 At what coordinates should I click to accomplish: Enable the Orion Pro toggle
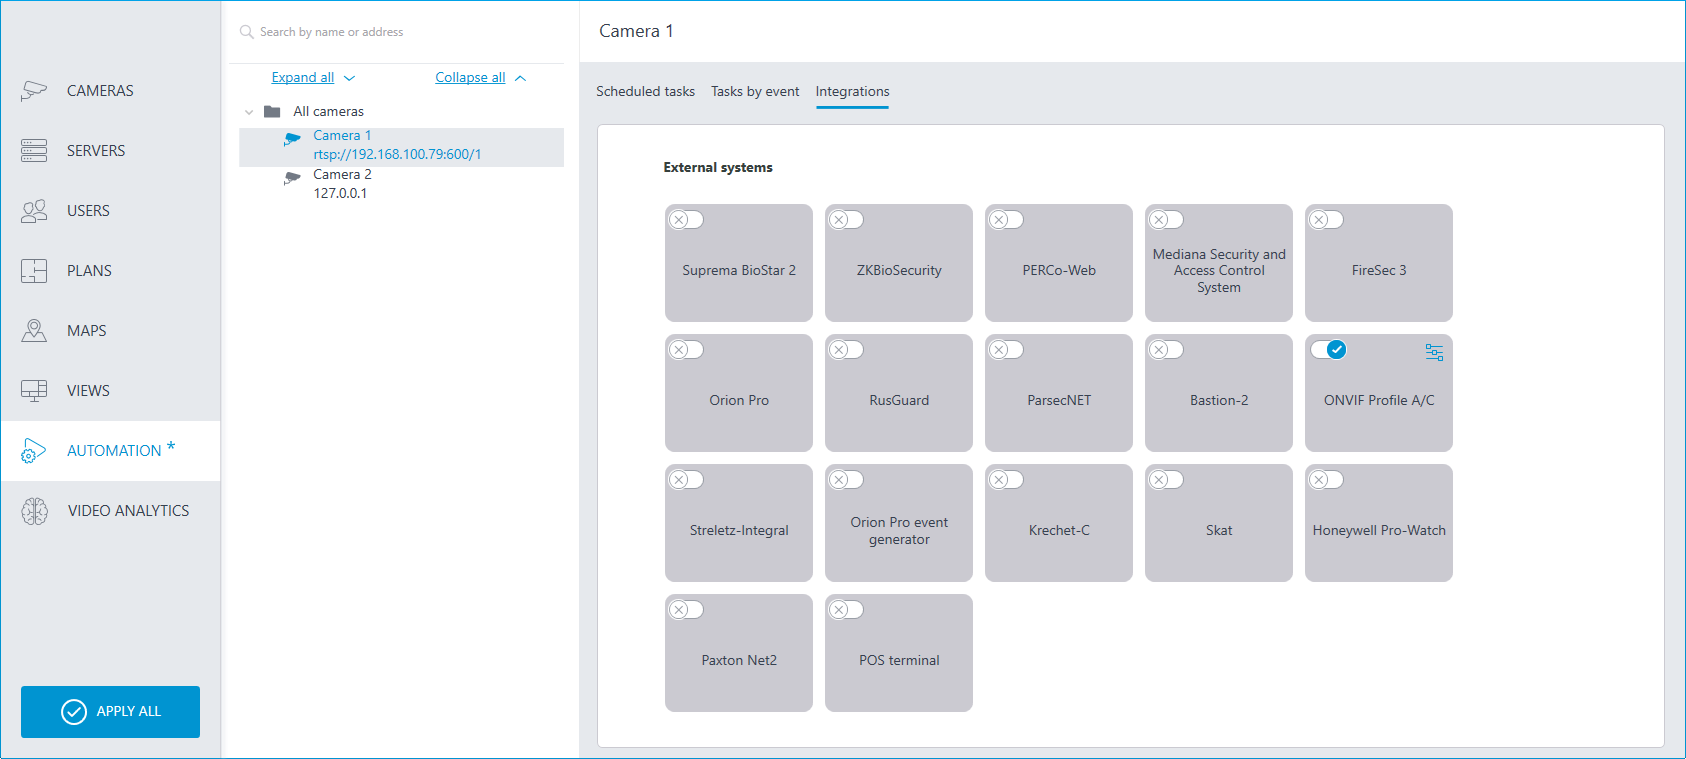pos(687,350)
